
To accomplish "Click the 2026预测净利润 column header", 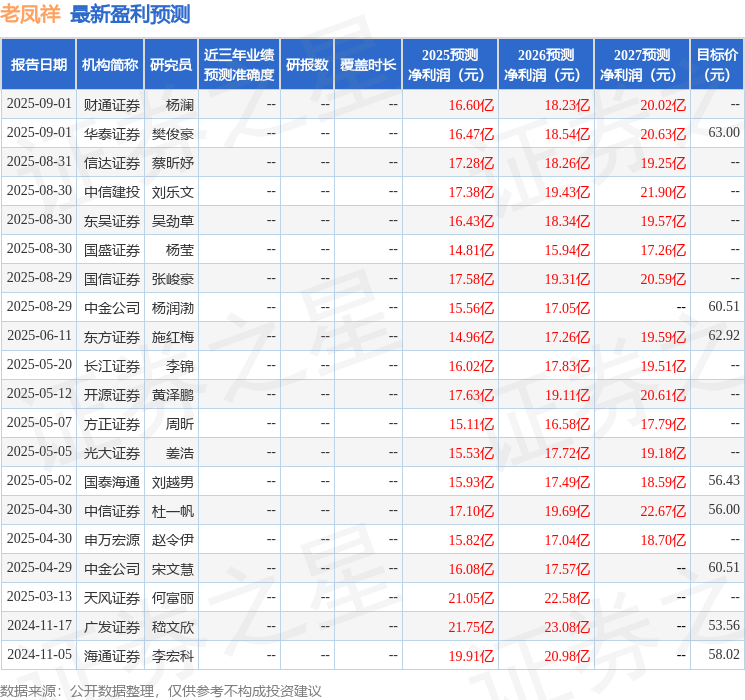I will point(545,65).
